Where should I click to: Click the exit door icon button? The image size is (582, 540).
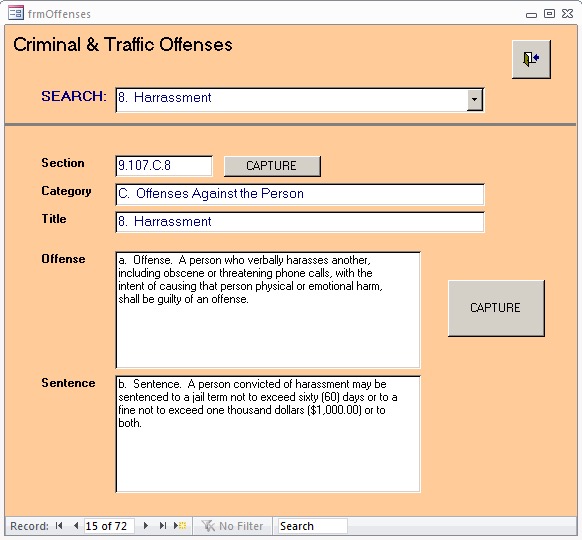click(531, 59)
